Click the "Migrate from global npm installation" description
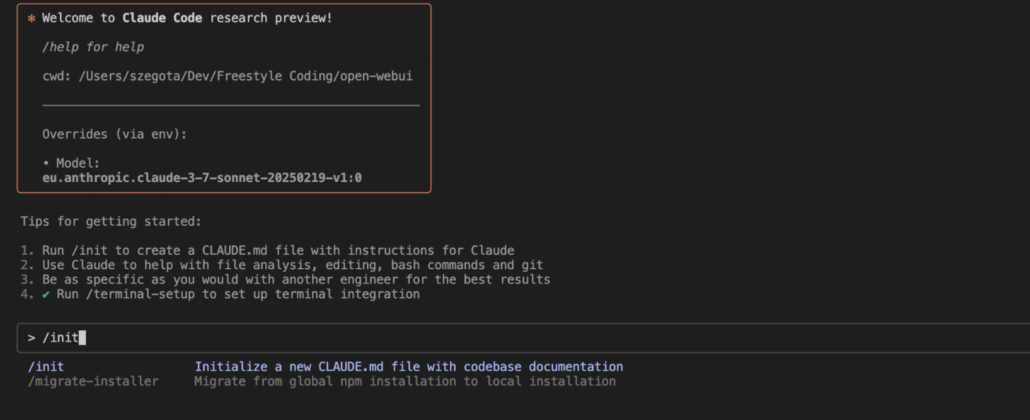1030x420 pixels. (404, 382)
